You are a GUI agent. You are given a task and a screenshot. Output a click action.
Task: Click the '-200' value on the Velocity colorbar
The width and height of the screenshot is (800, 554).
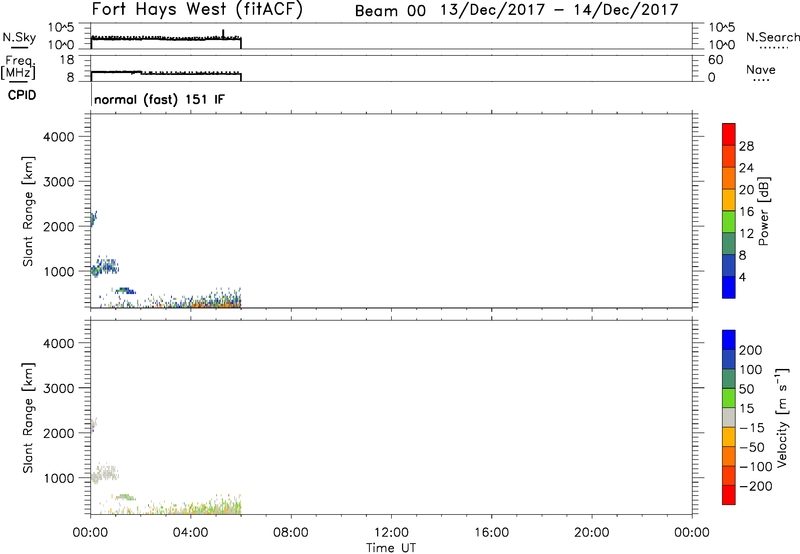(x=756, y=486)
